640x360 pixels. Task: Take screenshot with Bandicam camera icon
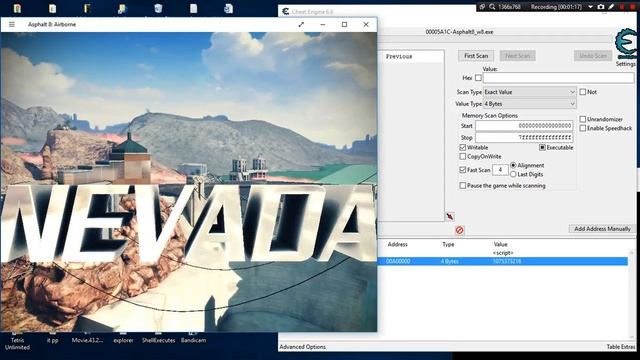[601, 7]
